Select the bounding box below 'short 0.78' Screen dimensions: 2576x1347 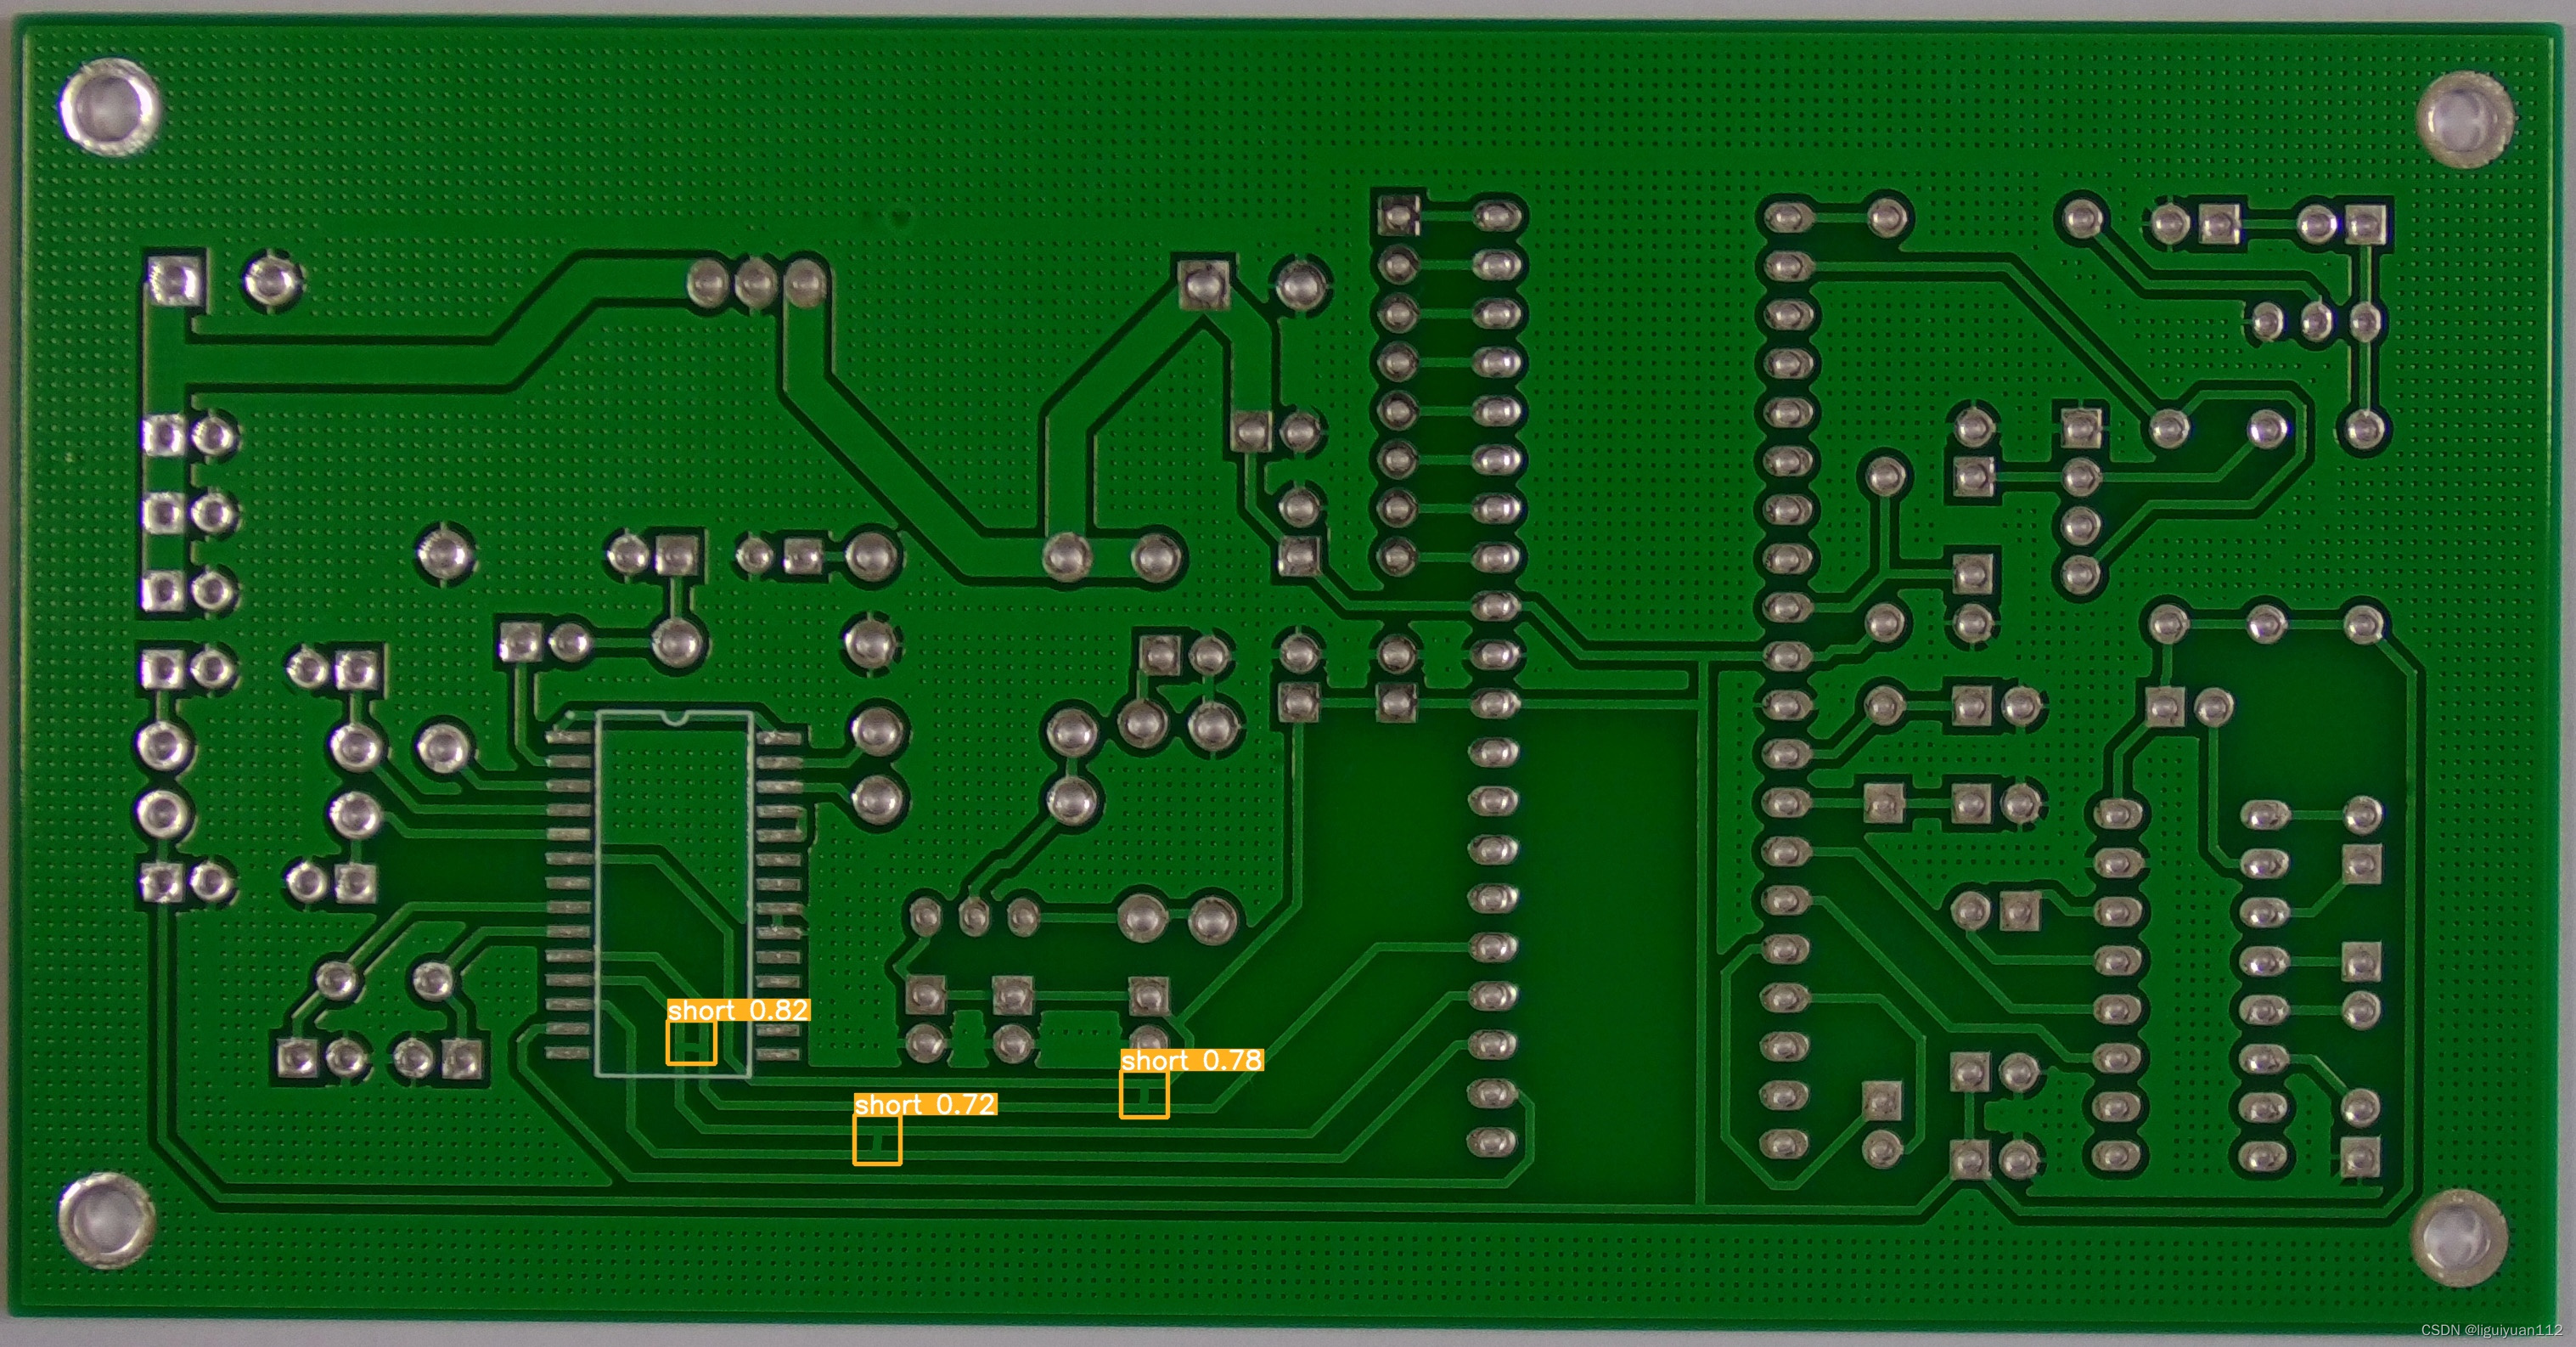click(x=1144, y=1094)
